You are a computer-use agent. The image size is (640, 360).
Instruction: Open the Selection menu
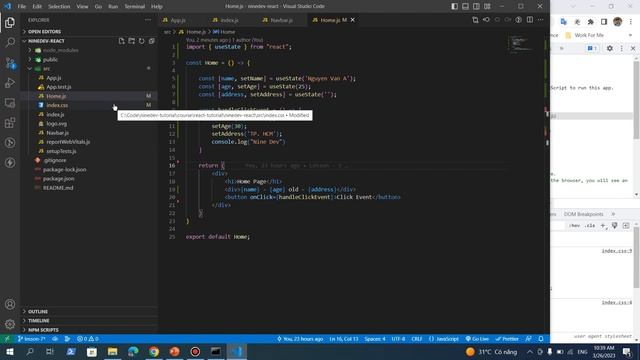[59, 6]
